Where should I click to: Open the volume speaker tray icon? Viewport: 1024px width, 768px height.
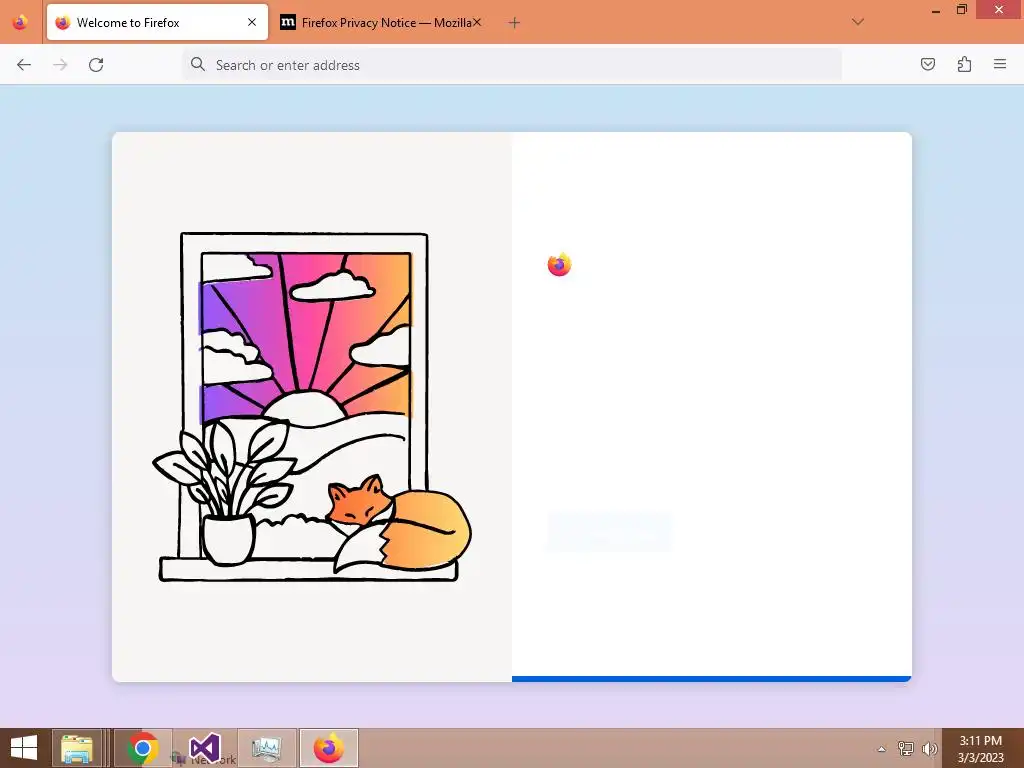[x=929, y=748]
